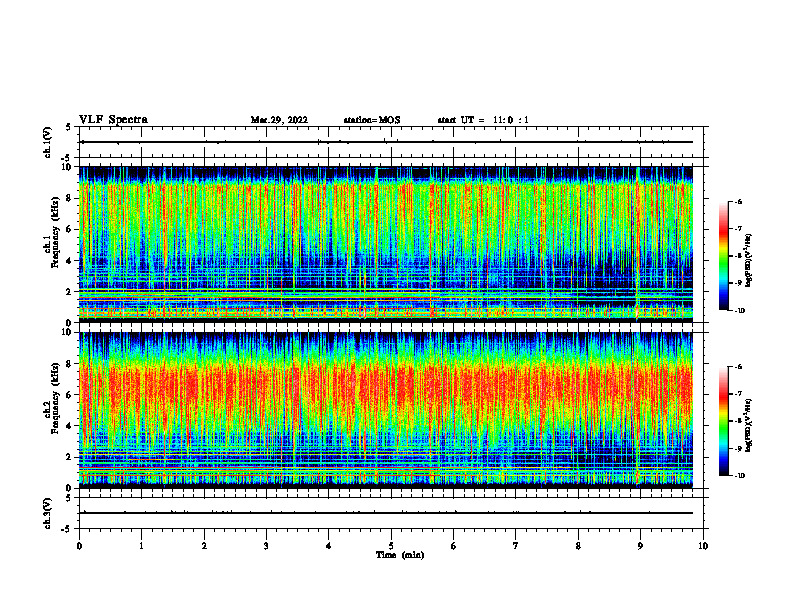Image resolution: width=792 pixels, height=612 pixels.
Task: Click the ch.1 frequency tick label "8"
Action: tap(70, 198)
